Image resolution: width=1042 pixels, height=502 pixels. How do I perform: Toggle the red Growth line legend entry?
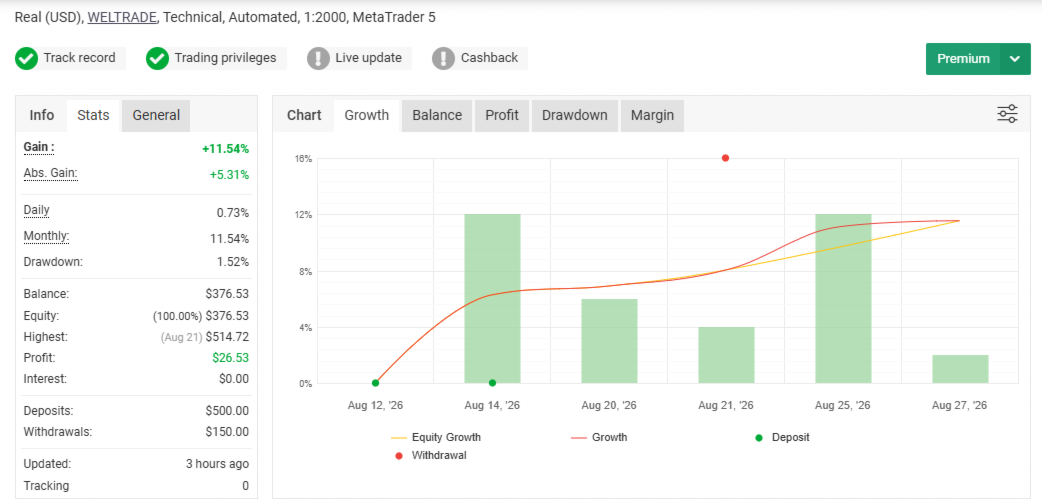coord(599,438)
